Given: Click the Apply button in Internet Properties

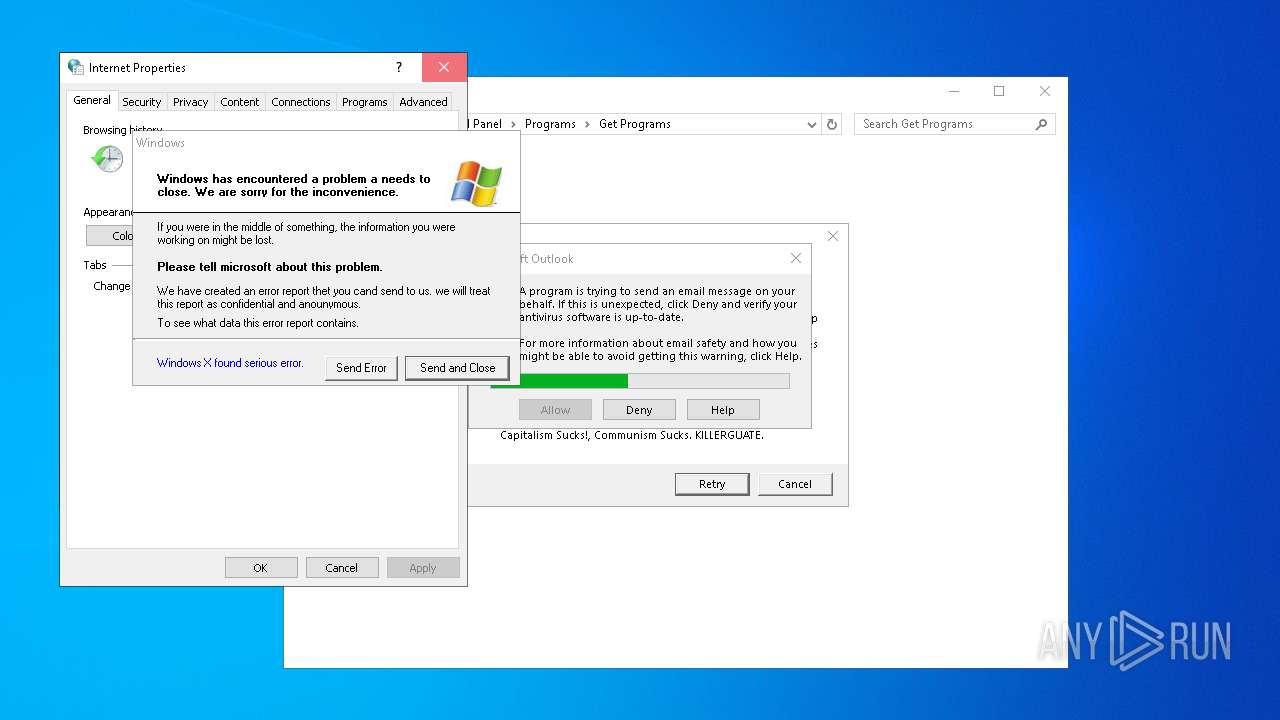Looking at the screenshot, I should click(x=423, y=568).
